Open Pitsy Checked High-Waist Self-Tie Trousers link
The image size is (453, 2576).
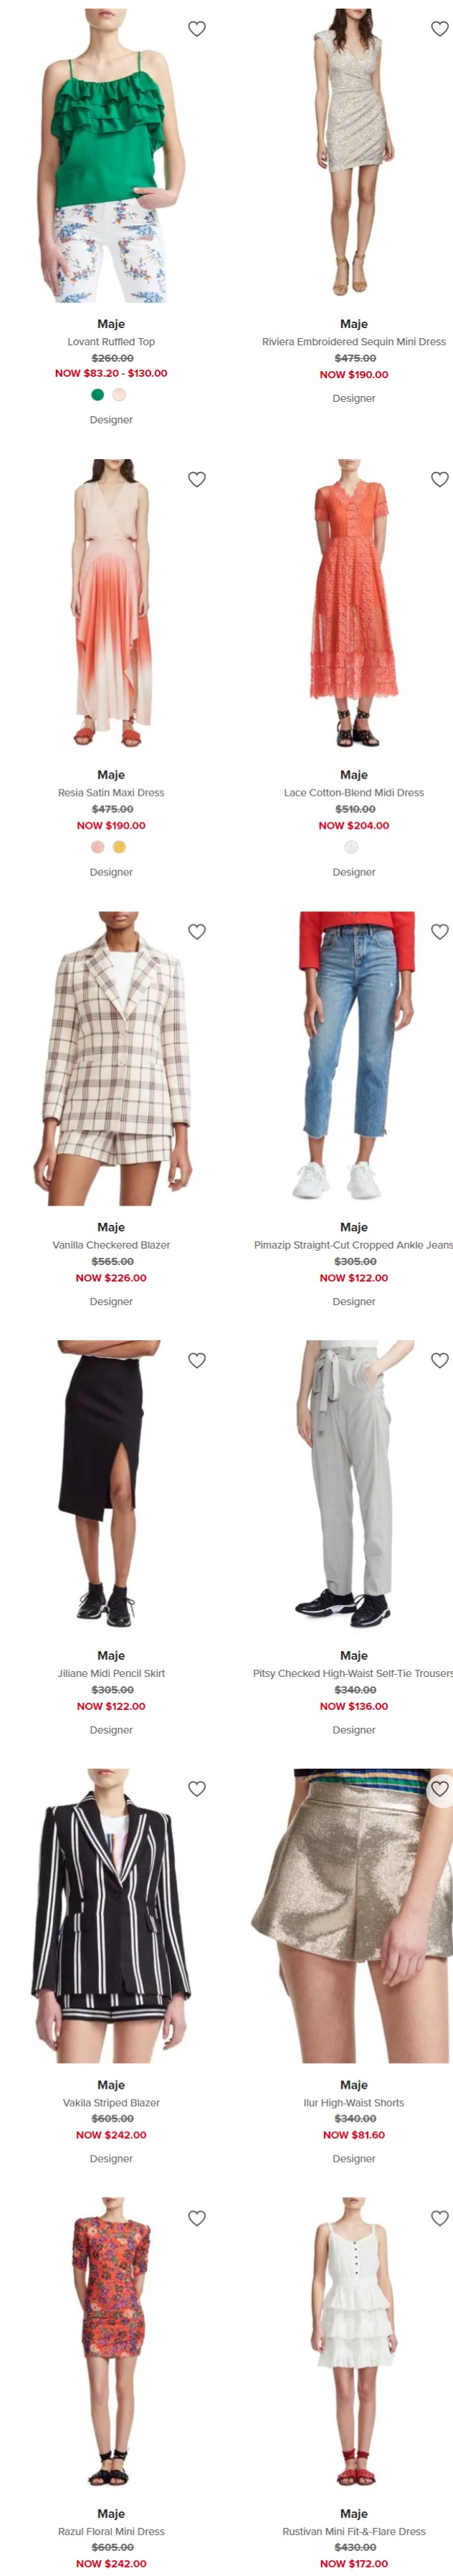pos(353,1673)
